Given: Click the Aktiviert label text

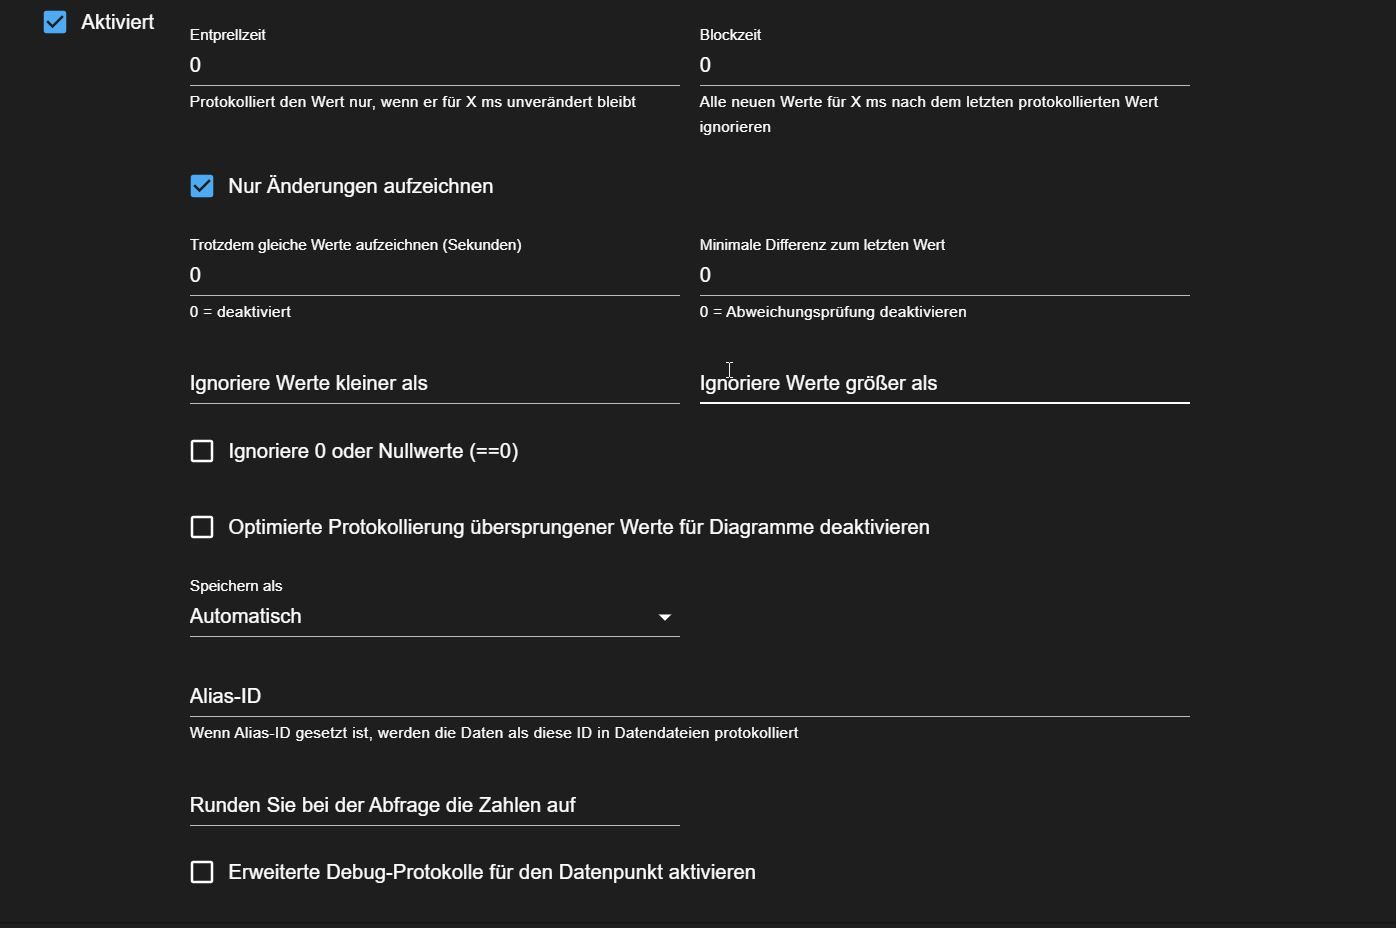Looking at the screenshot, I should [x=118, y=22].
